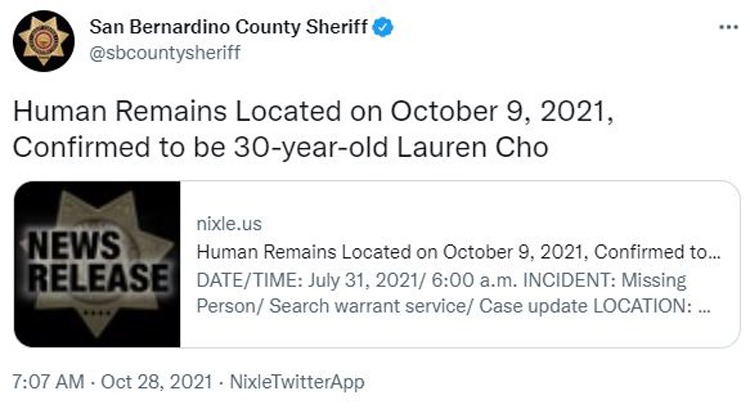This screenshot has width=750, height=409.
Task: Open the three-dot more options menu
Action: [728, 27]
